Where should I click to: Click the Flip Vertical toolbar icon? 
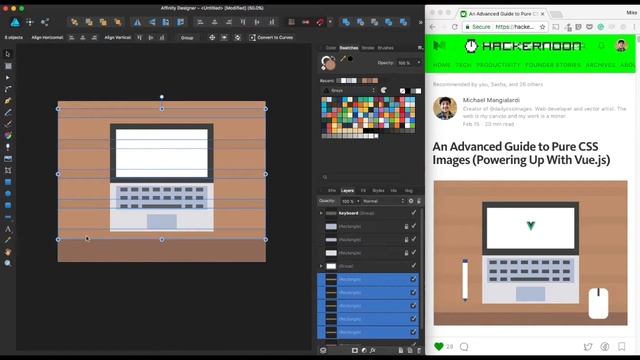(152, 22)
